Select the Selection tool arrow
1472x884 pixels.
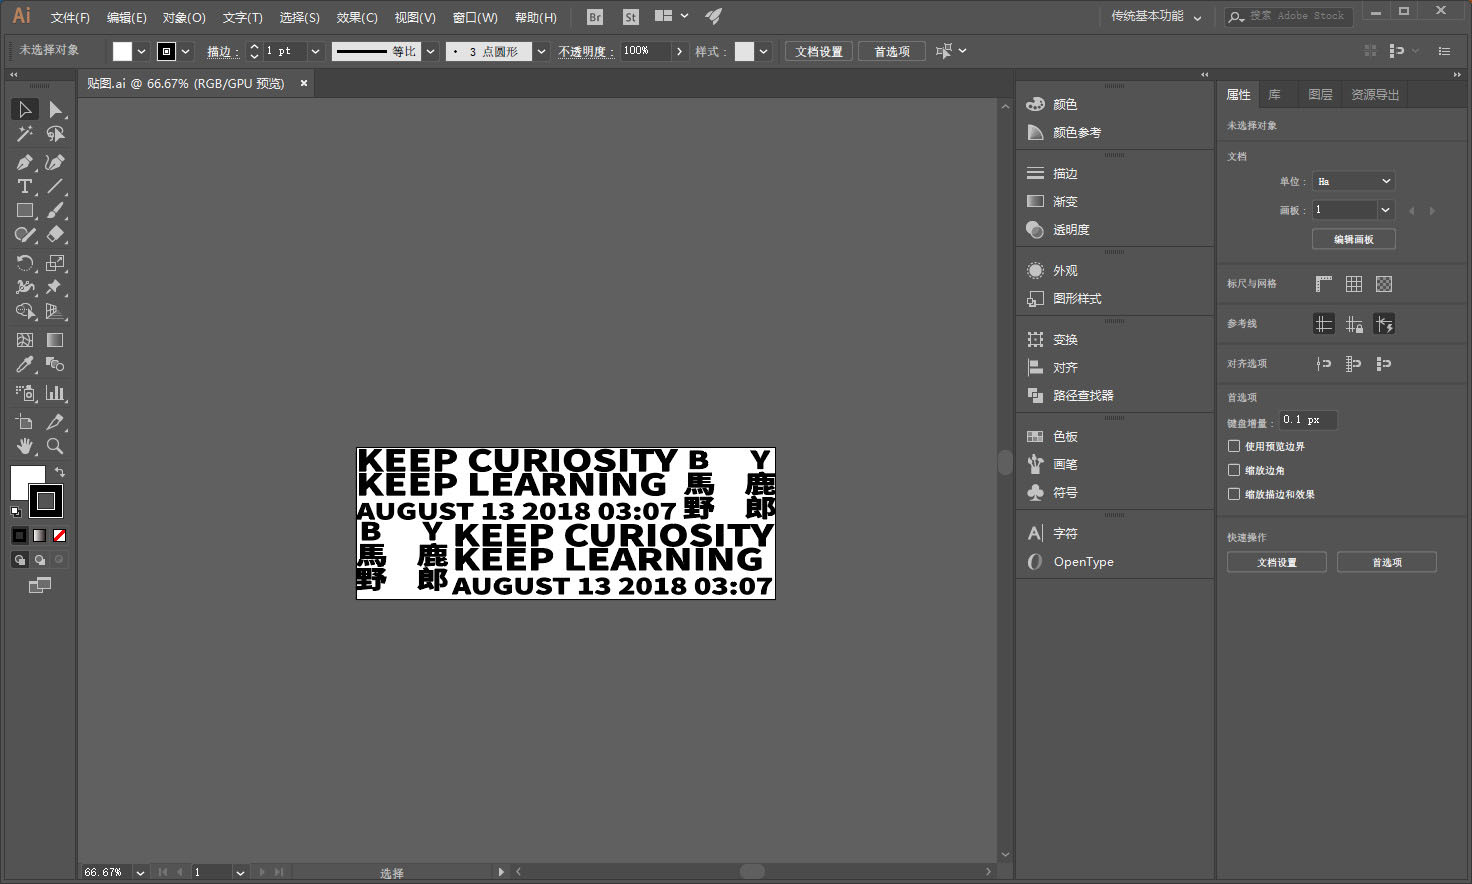[x=25, y=109]
